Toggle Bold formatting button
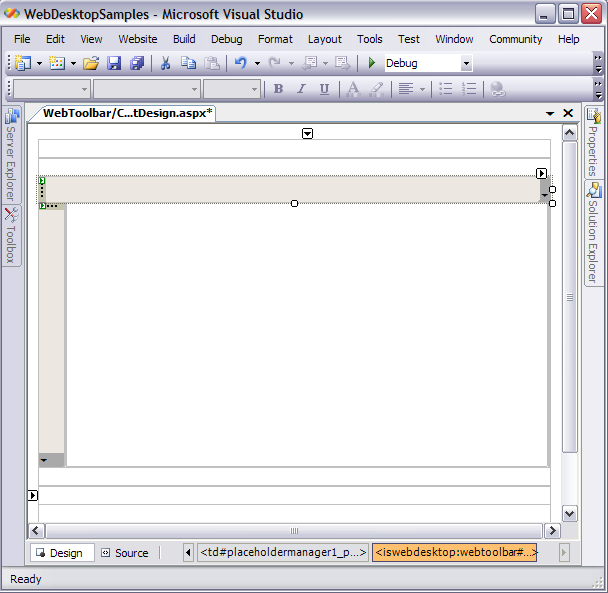 pos(278,89)
